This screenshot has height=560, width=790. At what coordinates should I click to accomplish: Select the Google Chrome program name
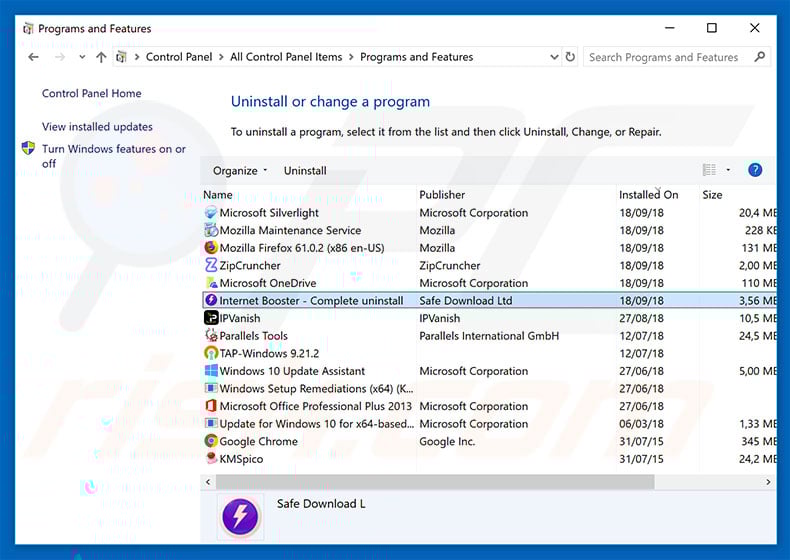[258, 441]
